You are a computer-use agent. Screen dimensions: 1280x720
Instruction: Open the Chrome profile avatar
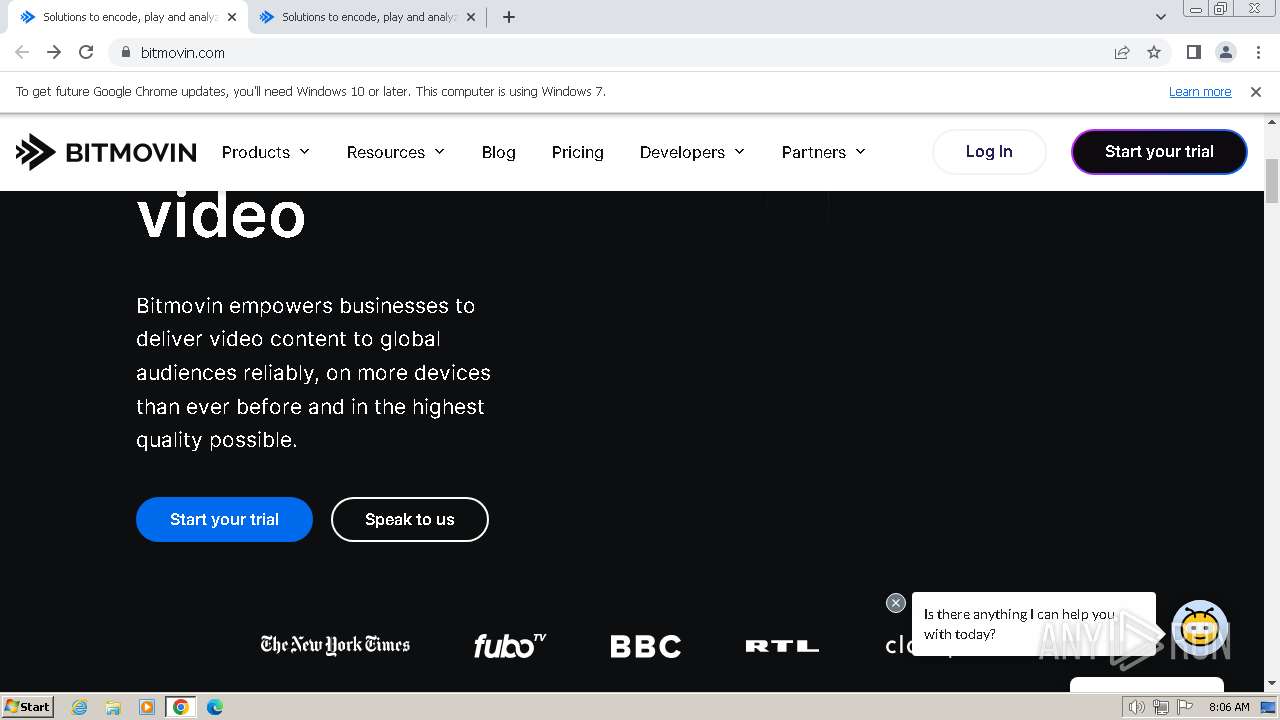1226,52
